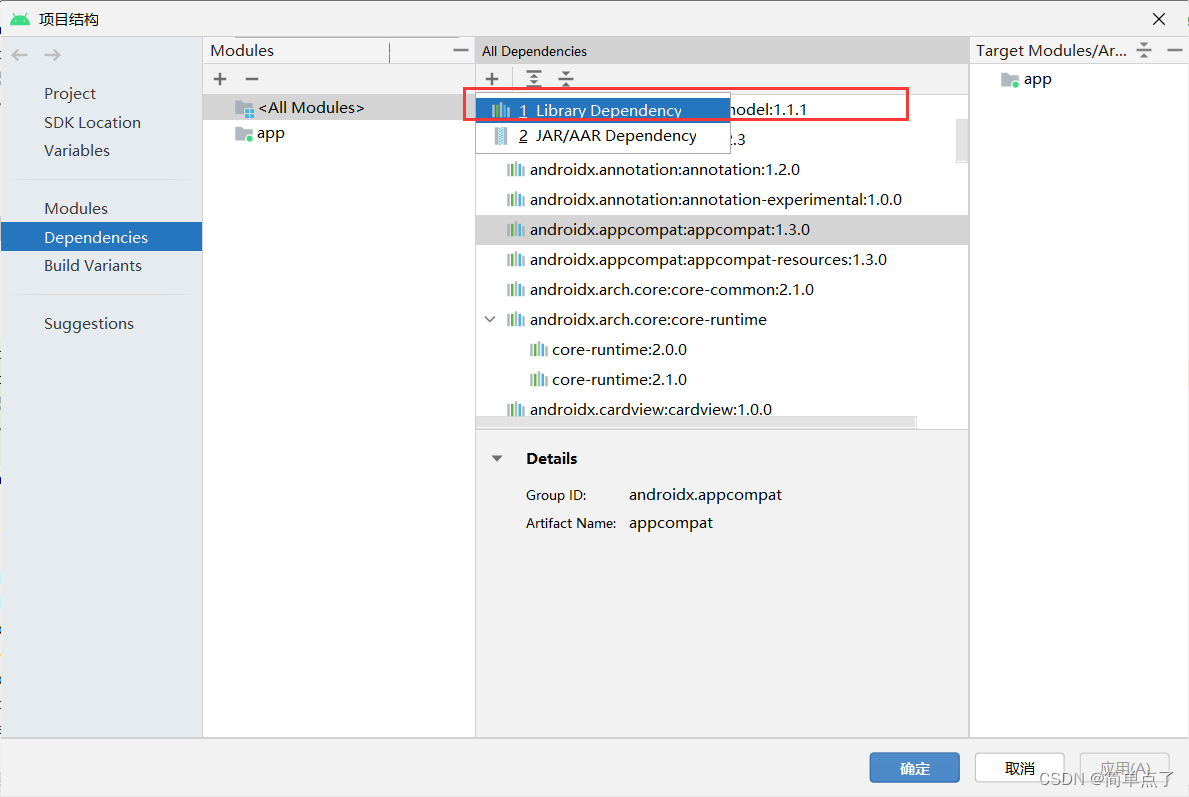This screenshot has height=797, width=1189.
Task: Click the back navigation arrow
Action: pos(18,55)
